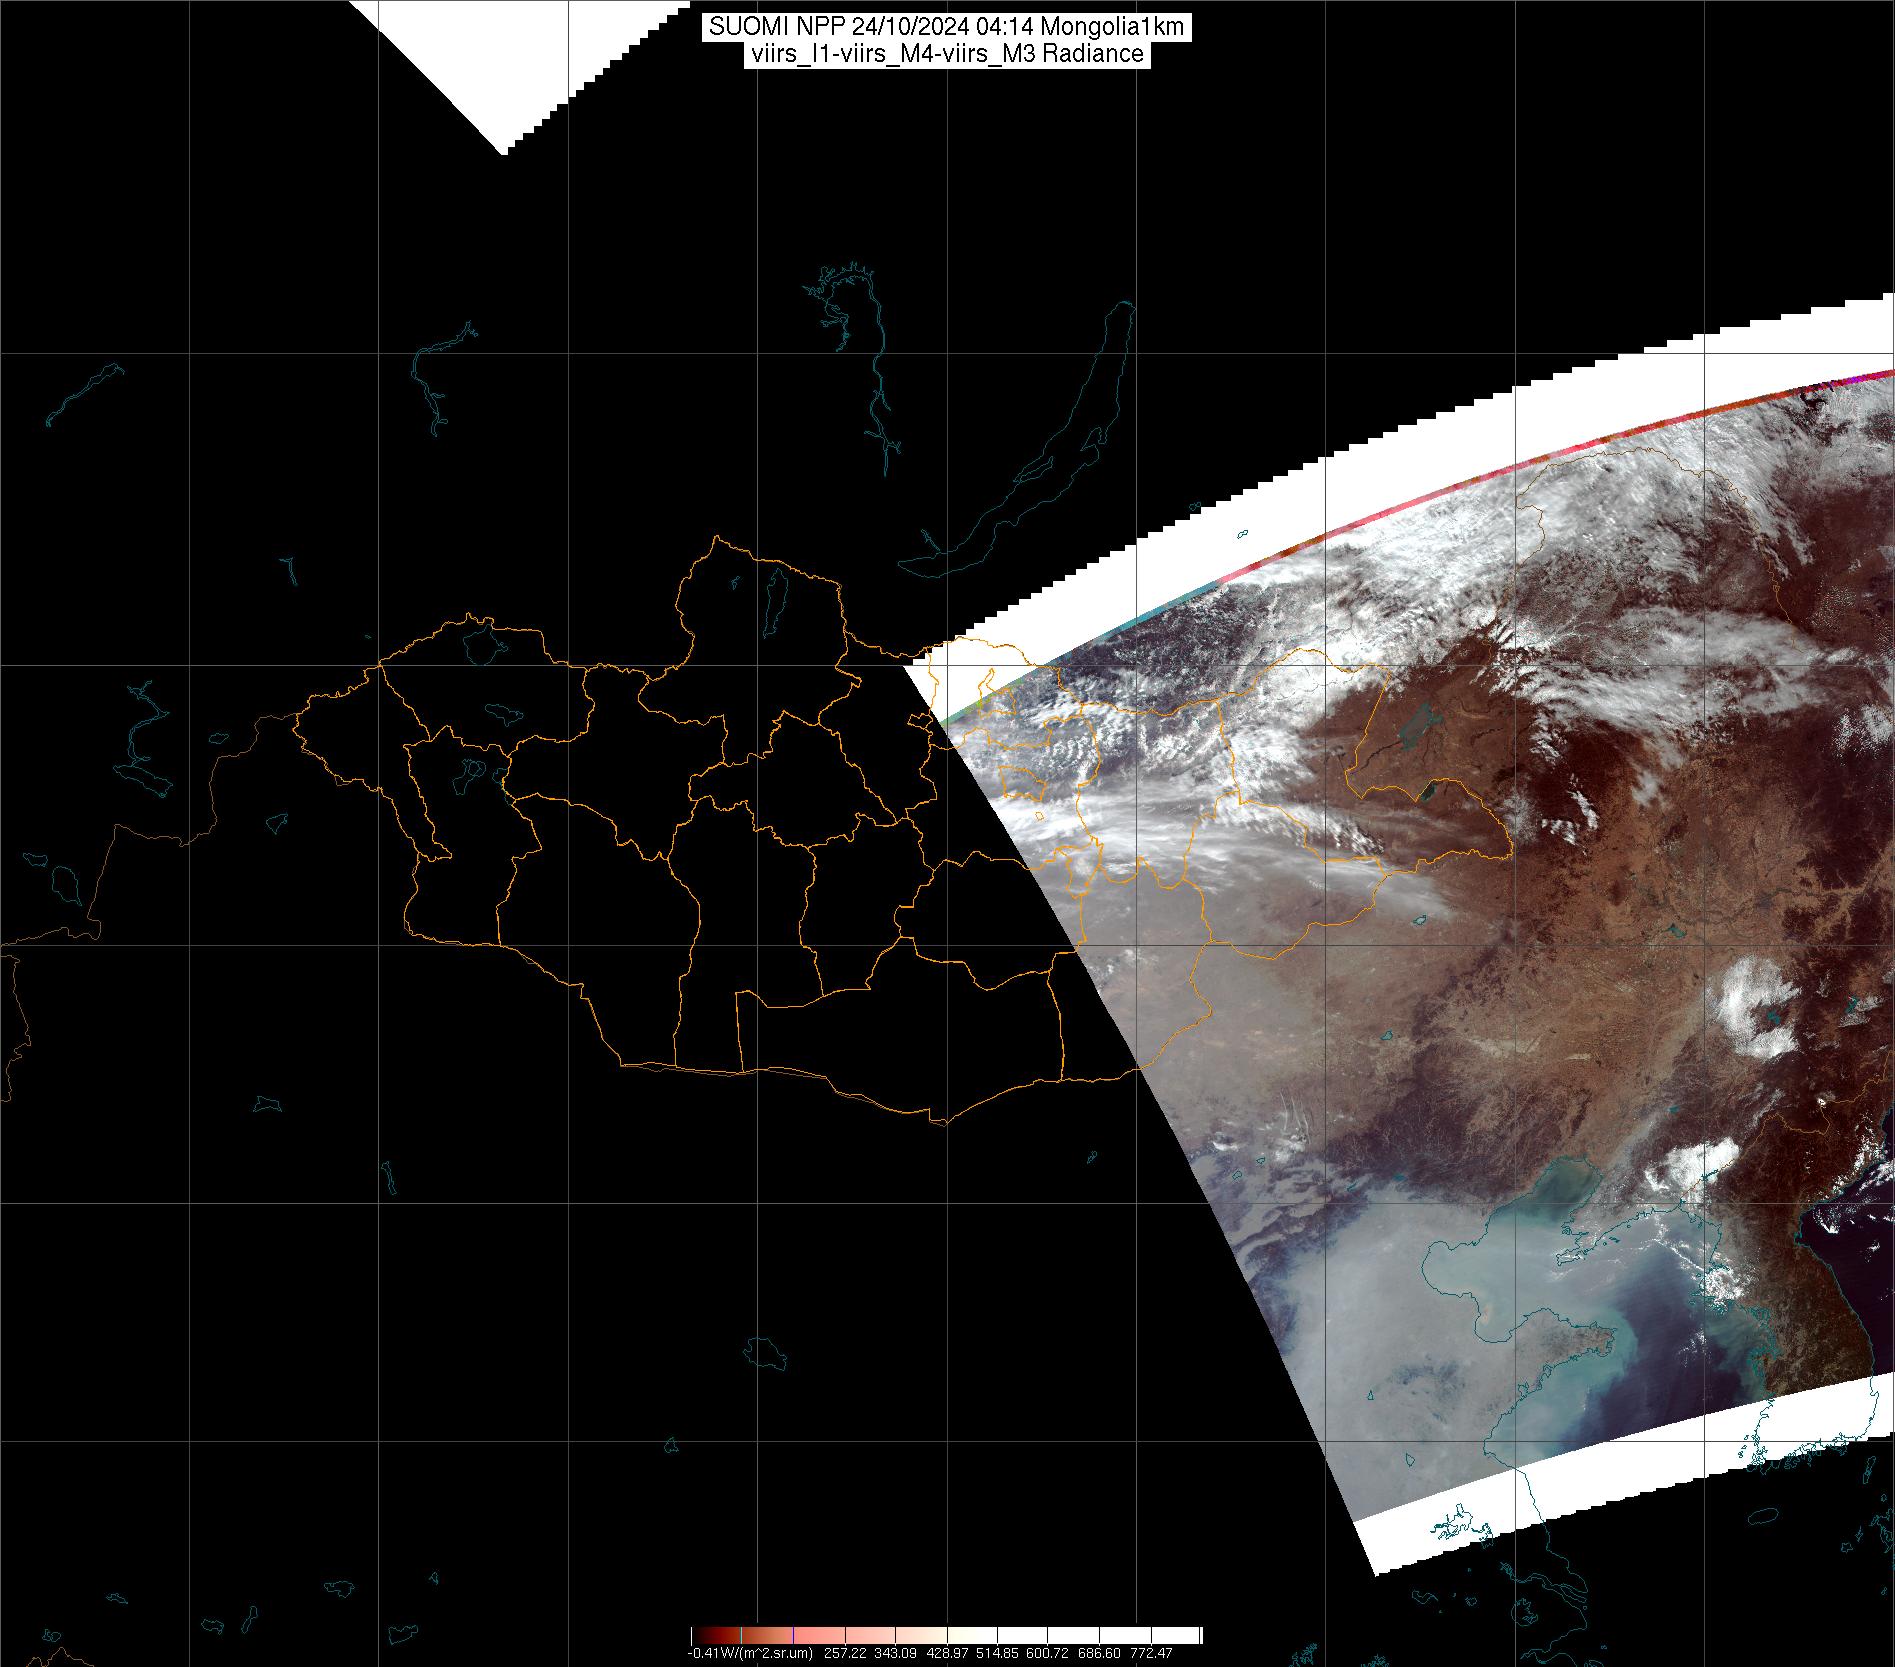This screenshot has height=1667, width=1895.
Task: Click the long narrow Khövsgöl lake outline in northern Mongolia
Action: (774, 600)
